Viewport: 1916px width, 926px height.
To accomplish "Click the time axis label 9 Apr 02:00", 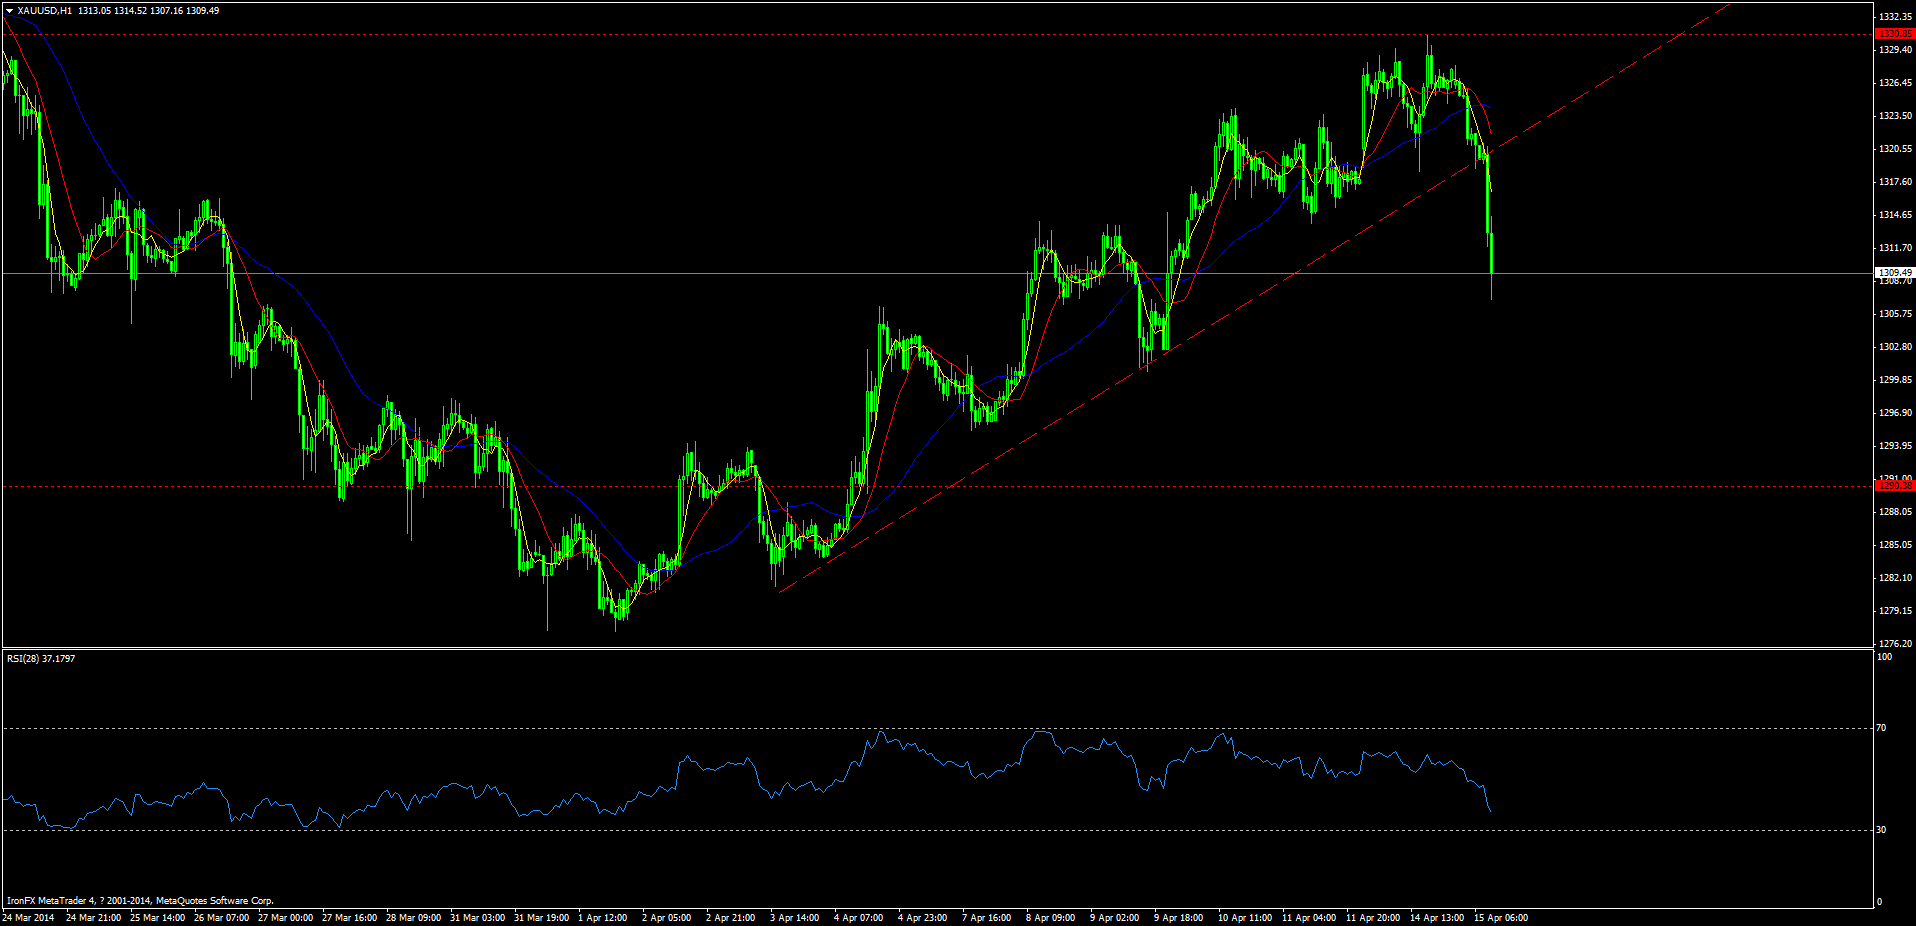I will 1115,918.
